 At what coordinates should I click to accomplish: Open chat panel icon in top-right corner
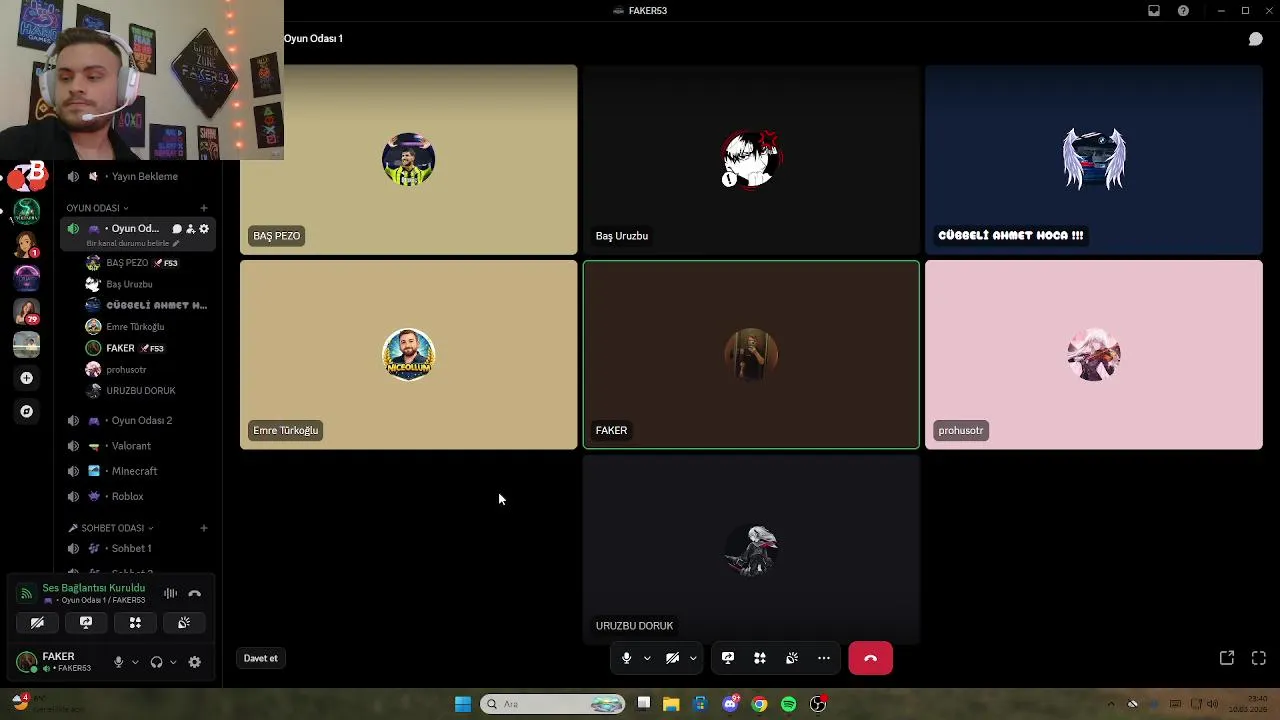[x=1256, y=39]
